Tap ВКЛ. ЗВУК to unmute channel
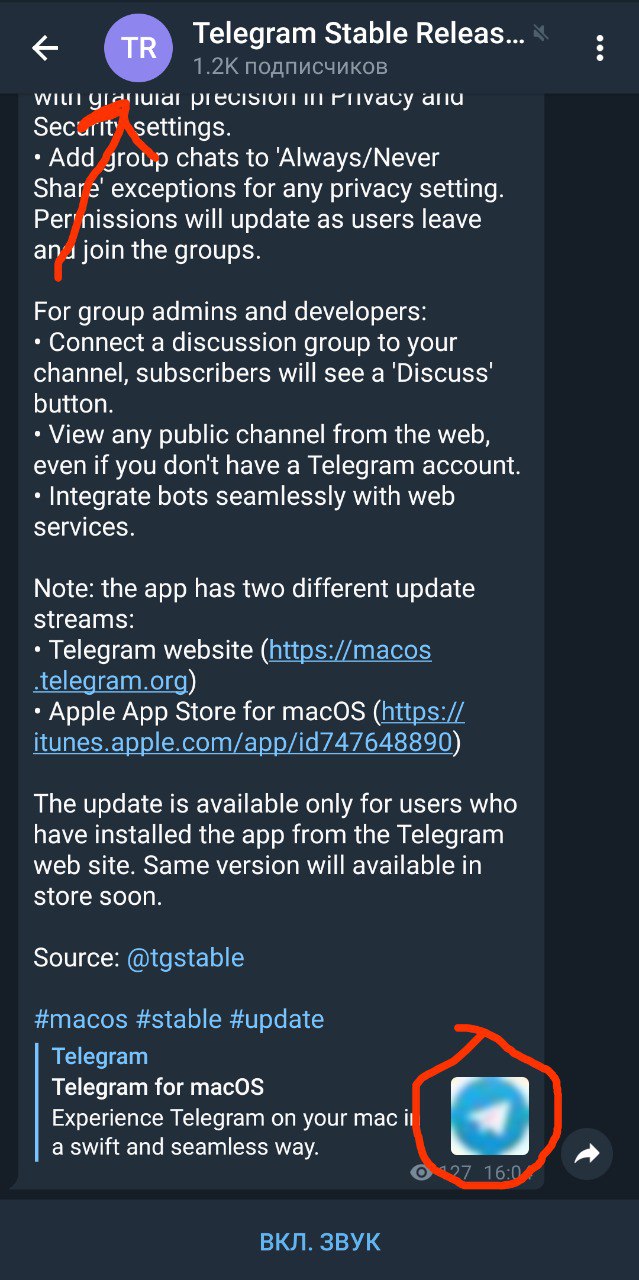 click(x=320, y=1242)
